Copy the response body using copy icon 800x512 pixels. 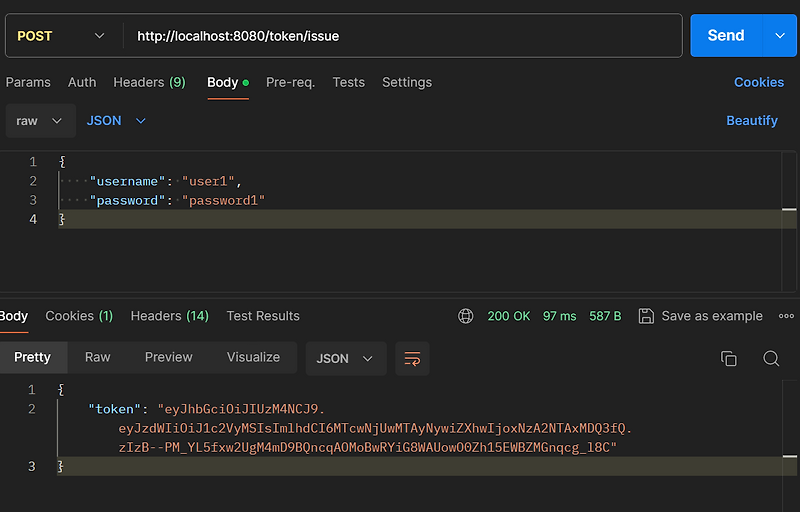pyautogui.click(x=729, y=358)
